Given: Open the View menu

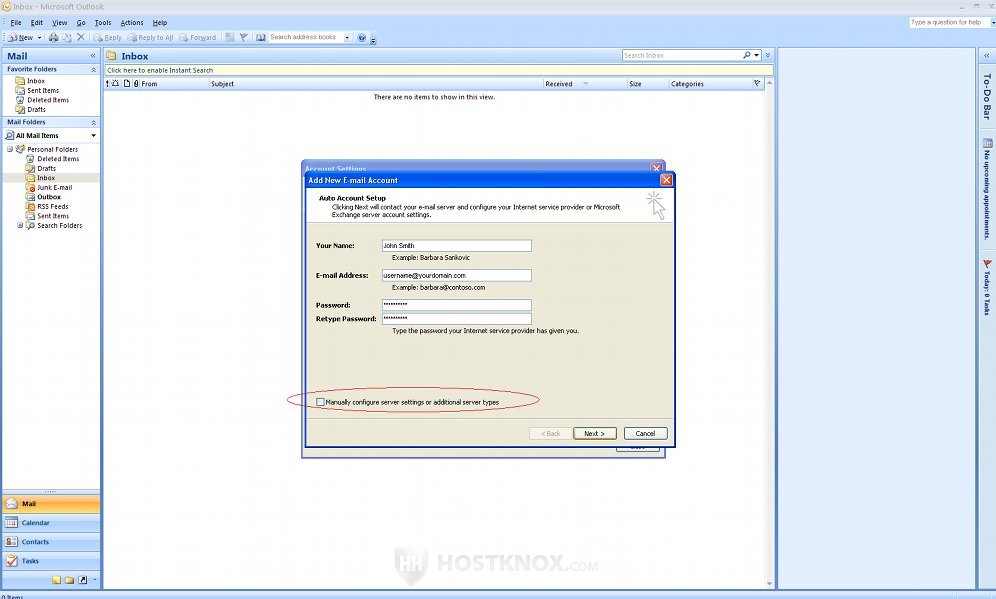Looking at the screenshot, I should click(x=60, y=22).
